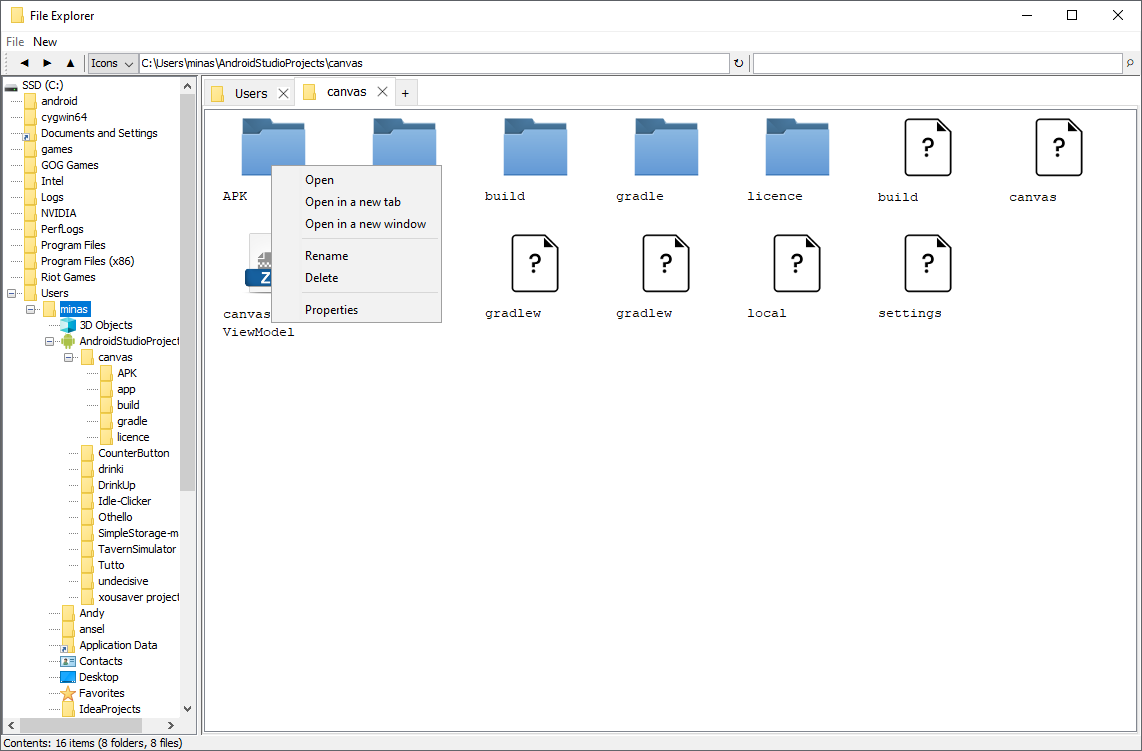Viewport: 1142px width, 751px height.
Task: Choose Properties in the context menu
Action: click(x=325, y=309)
